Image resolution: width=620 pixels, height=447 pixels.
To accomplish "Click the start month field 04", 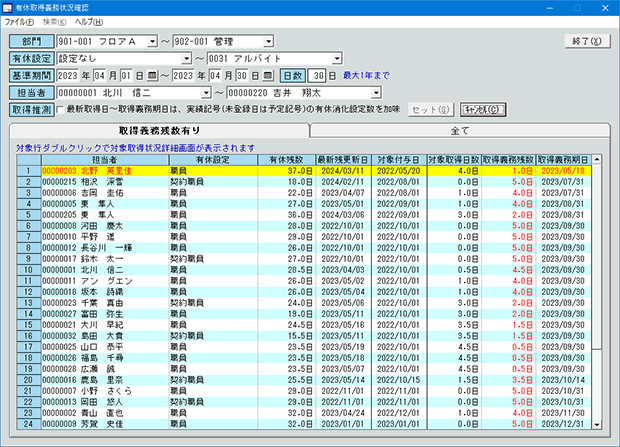I will point(99,76).
